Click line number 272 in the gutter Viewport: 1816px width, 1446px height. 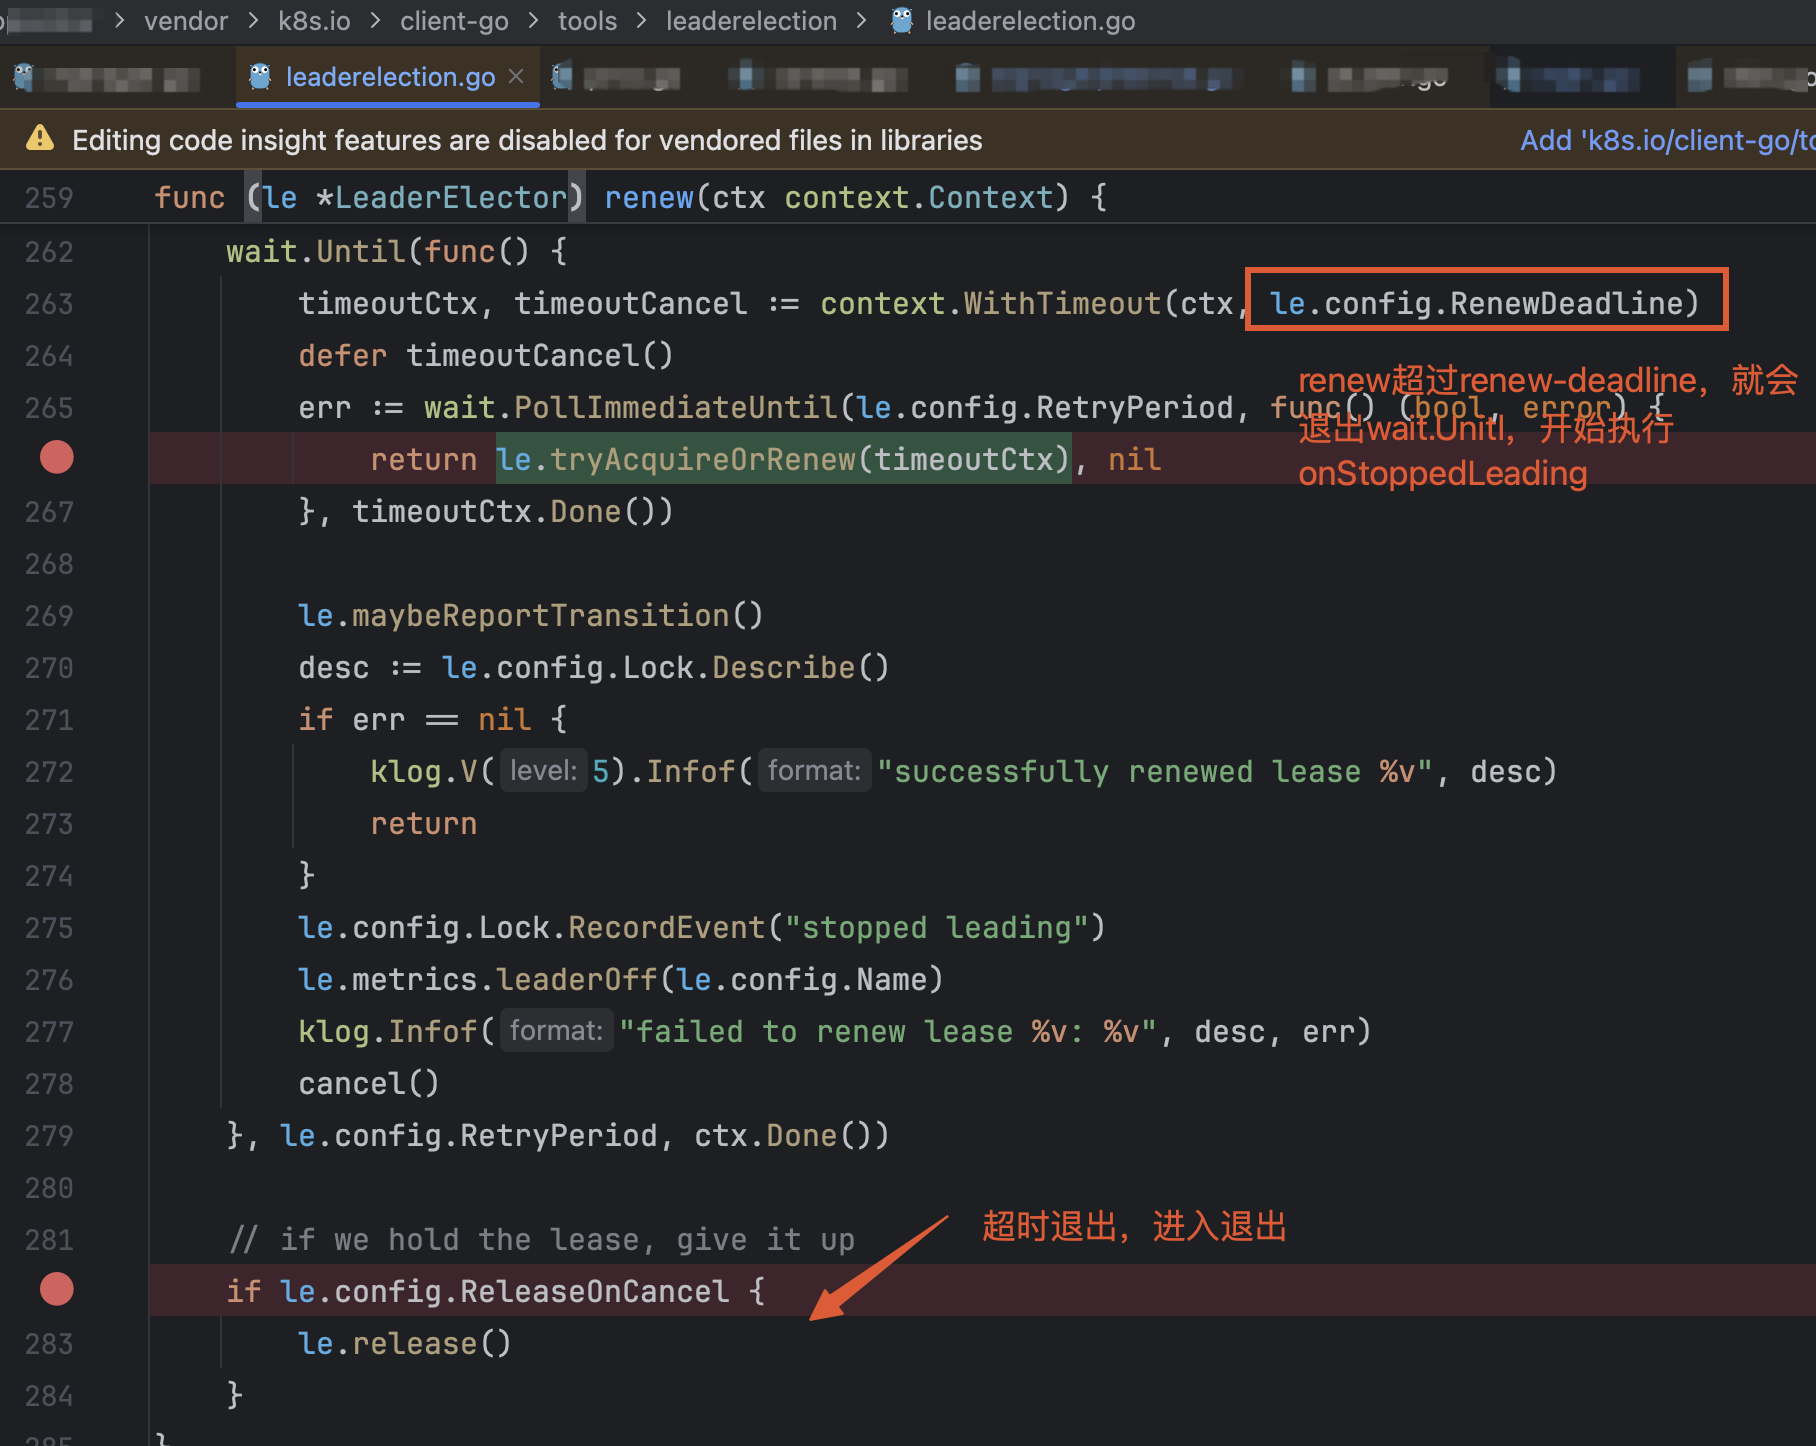click(49, 772)
